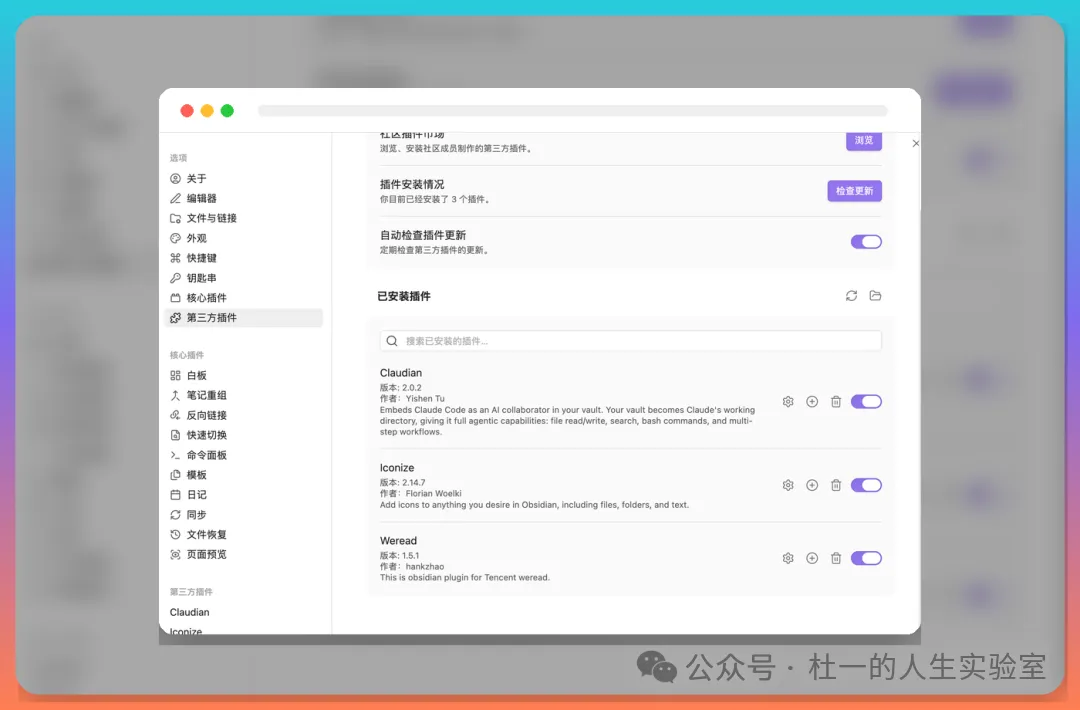This screenshot has height=710, width=1080.
Task: Click red macOS close window button
Action: pyautogui.click(x=187, y=111)
